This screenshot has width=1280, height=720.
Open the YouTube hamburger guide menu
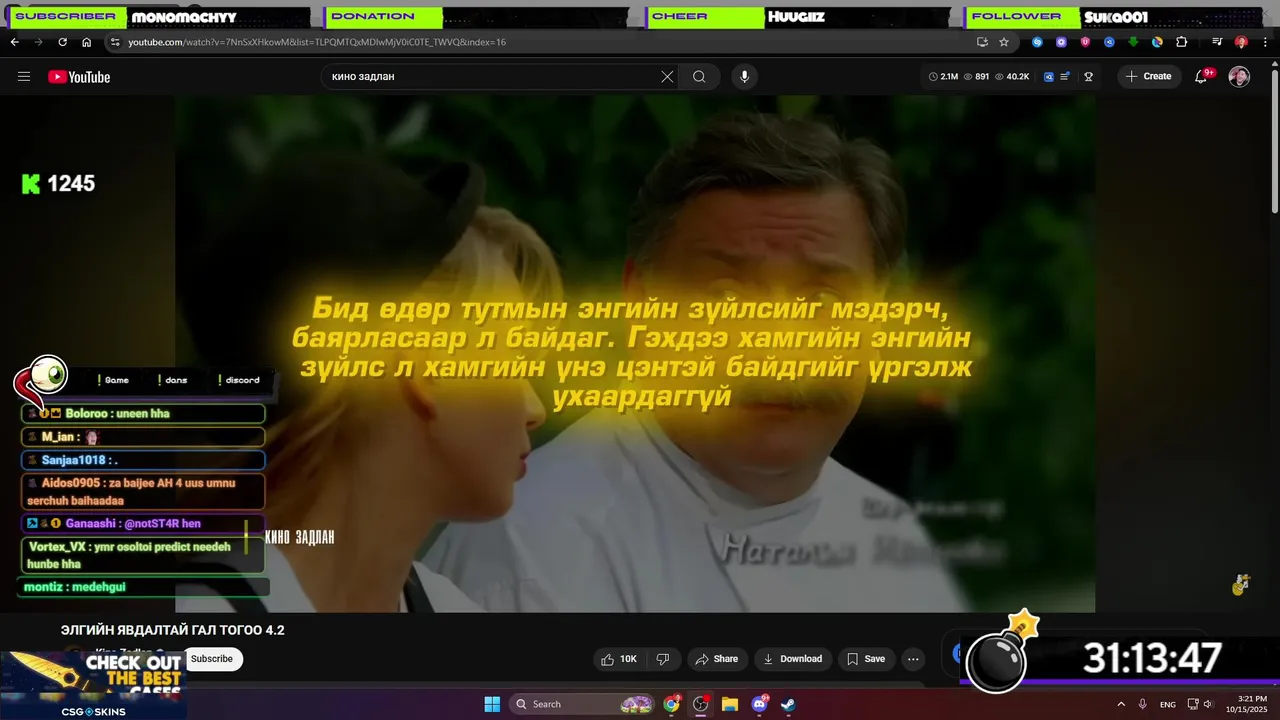tap(24, 77)
